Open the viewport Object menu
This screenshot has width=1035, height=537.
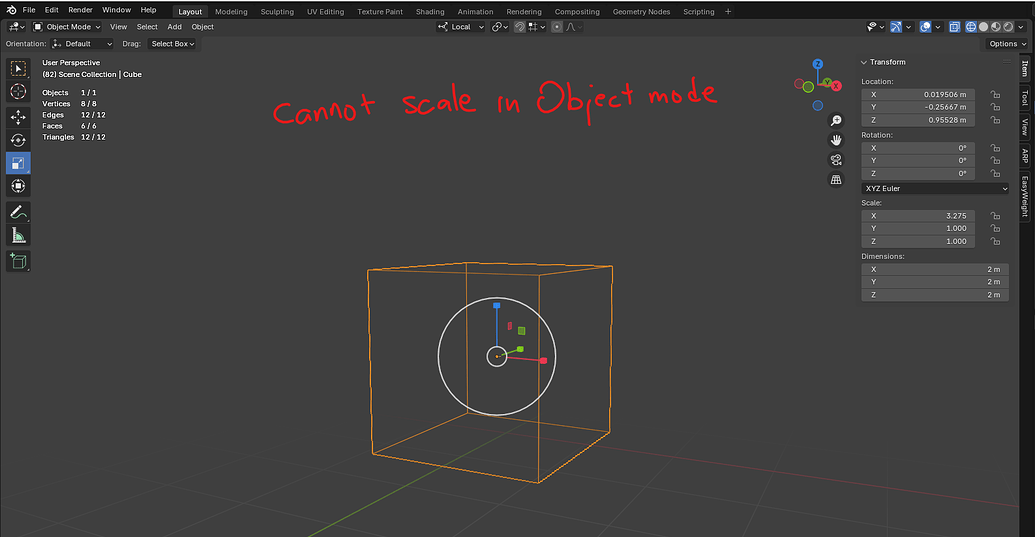(x=202, y=27)
